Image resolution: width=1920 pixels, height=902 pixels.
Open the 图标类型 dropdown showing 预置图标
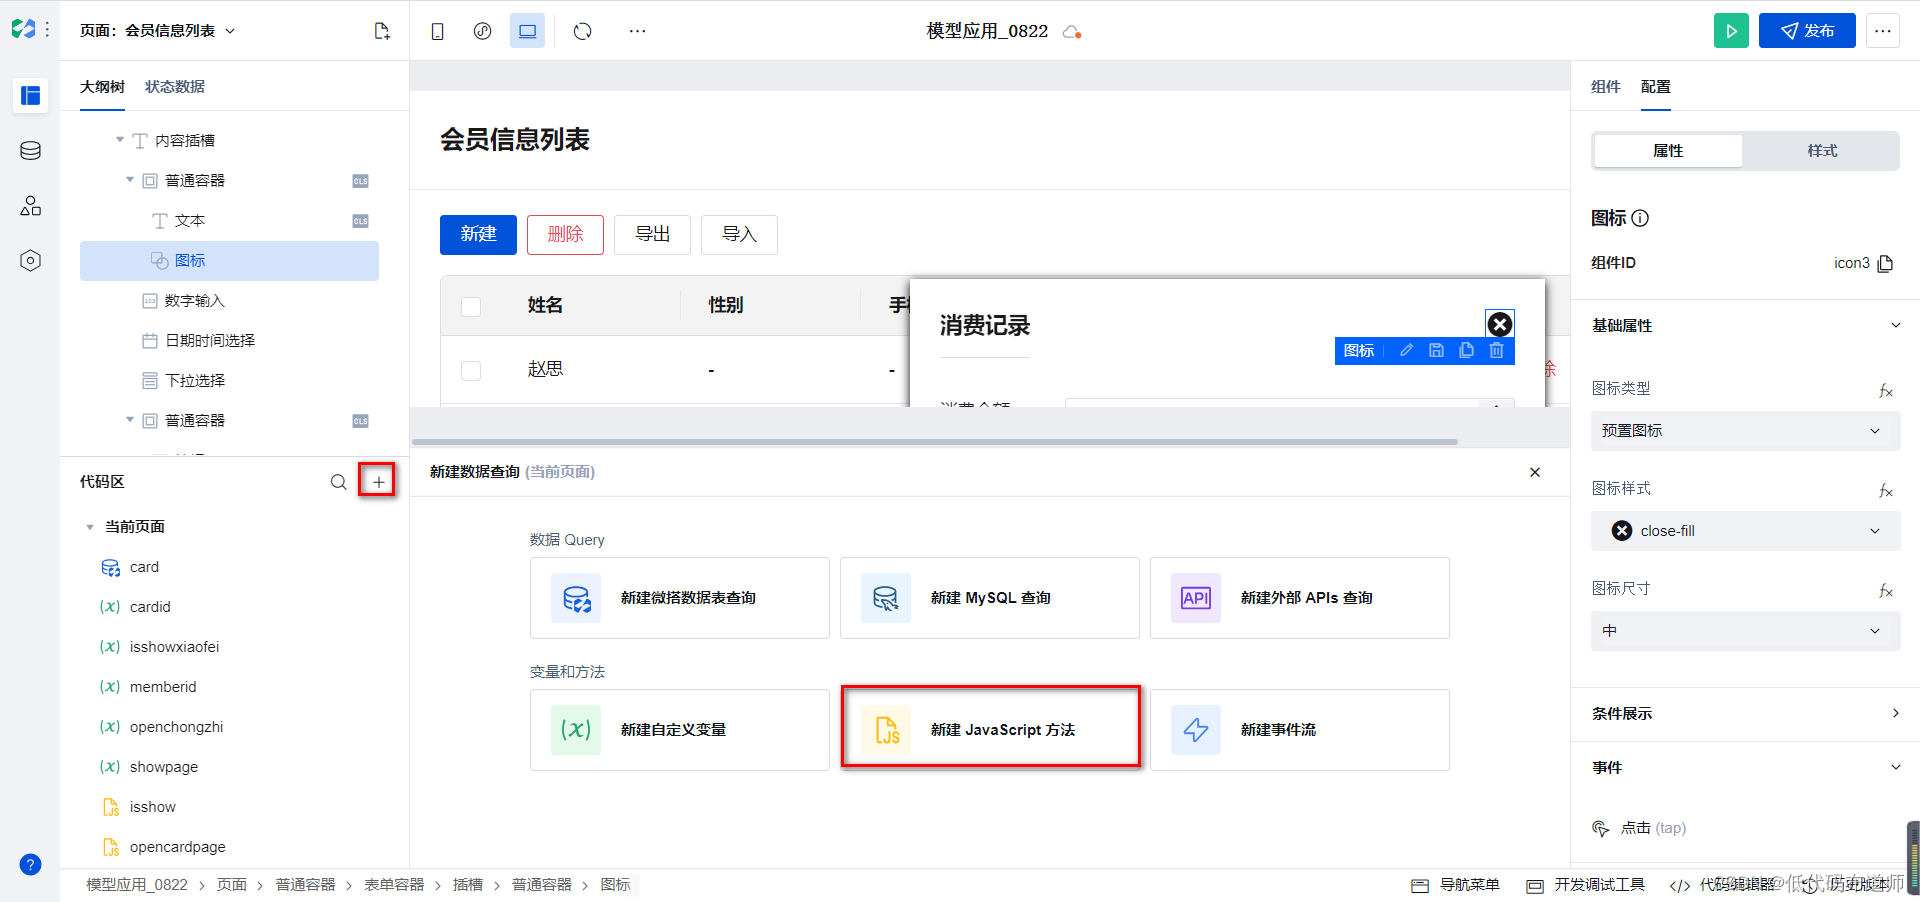pos(1745,431)
